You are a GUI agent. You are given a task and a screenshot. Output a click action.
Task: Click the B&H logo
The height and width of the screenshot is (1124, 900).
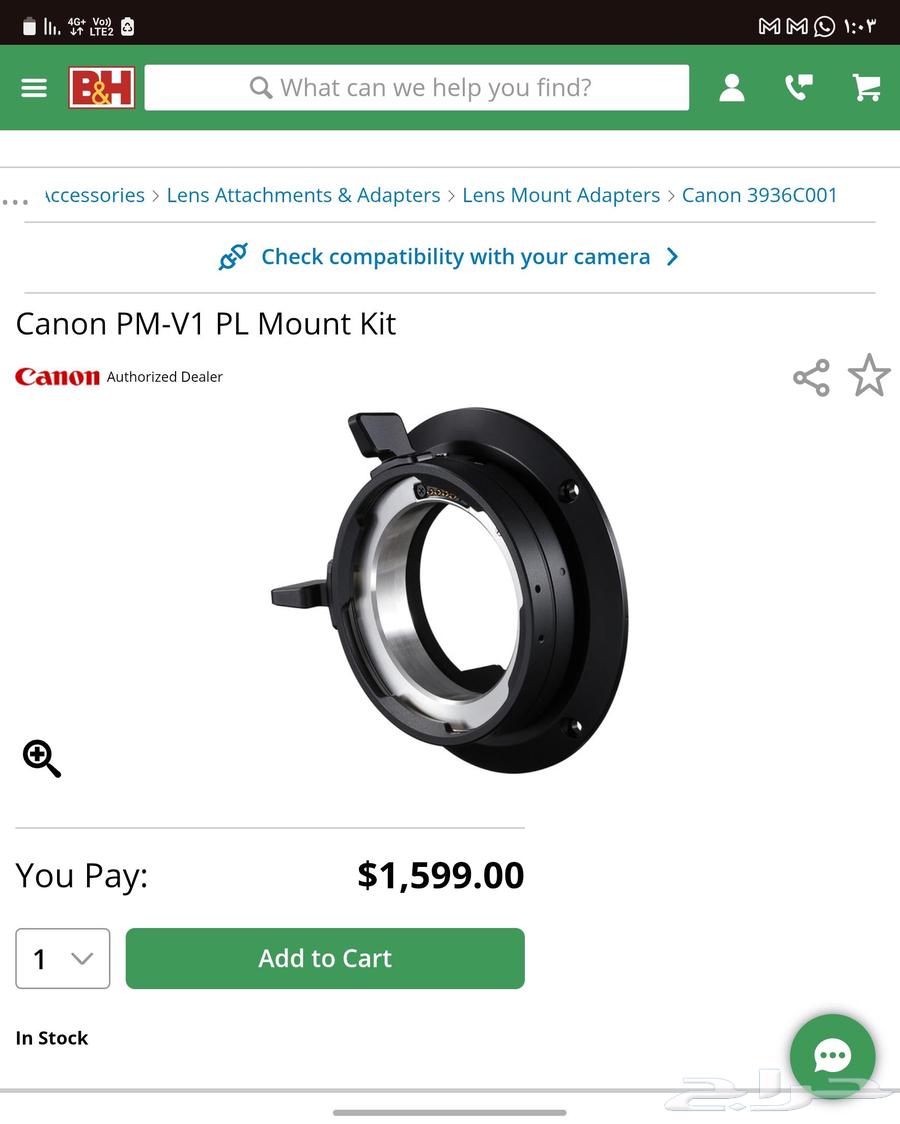click(100, 87)
